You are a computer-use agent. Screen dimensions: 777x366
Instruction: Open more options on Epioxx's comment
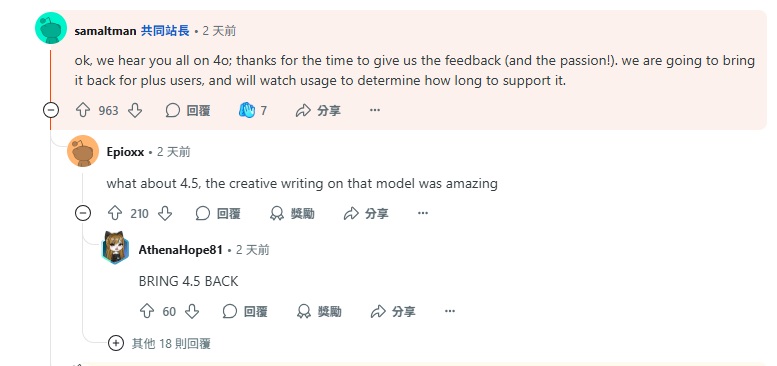423,213
